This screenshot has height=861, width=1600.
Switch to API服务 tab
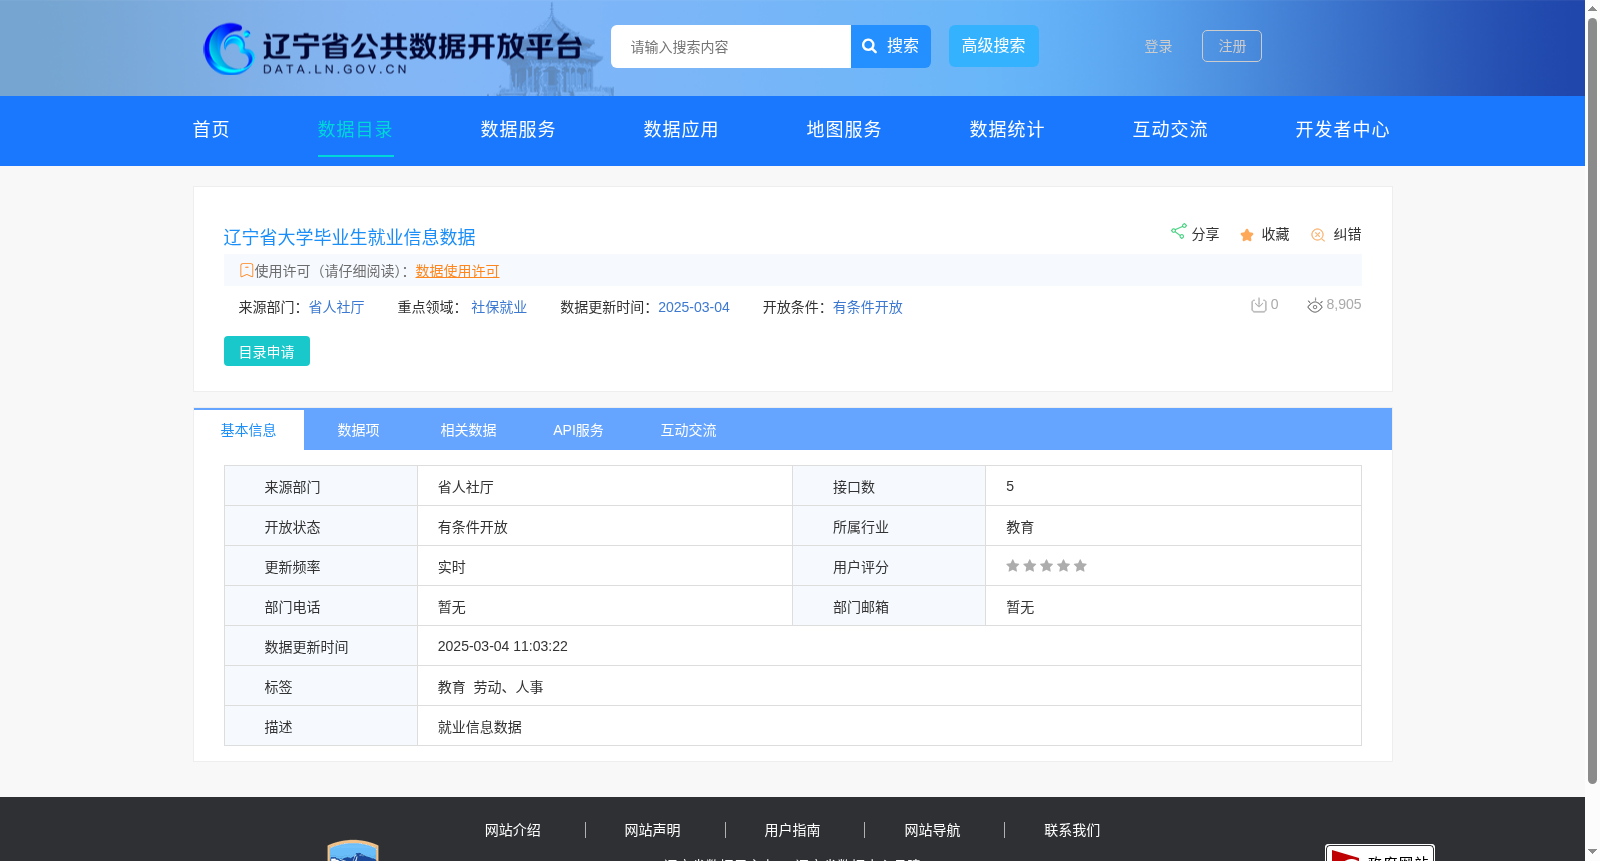pos(578,430)
